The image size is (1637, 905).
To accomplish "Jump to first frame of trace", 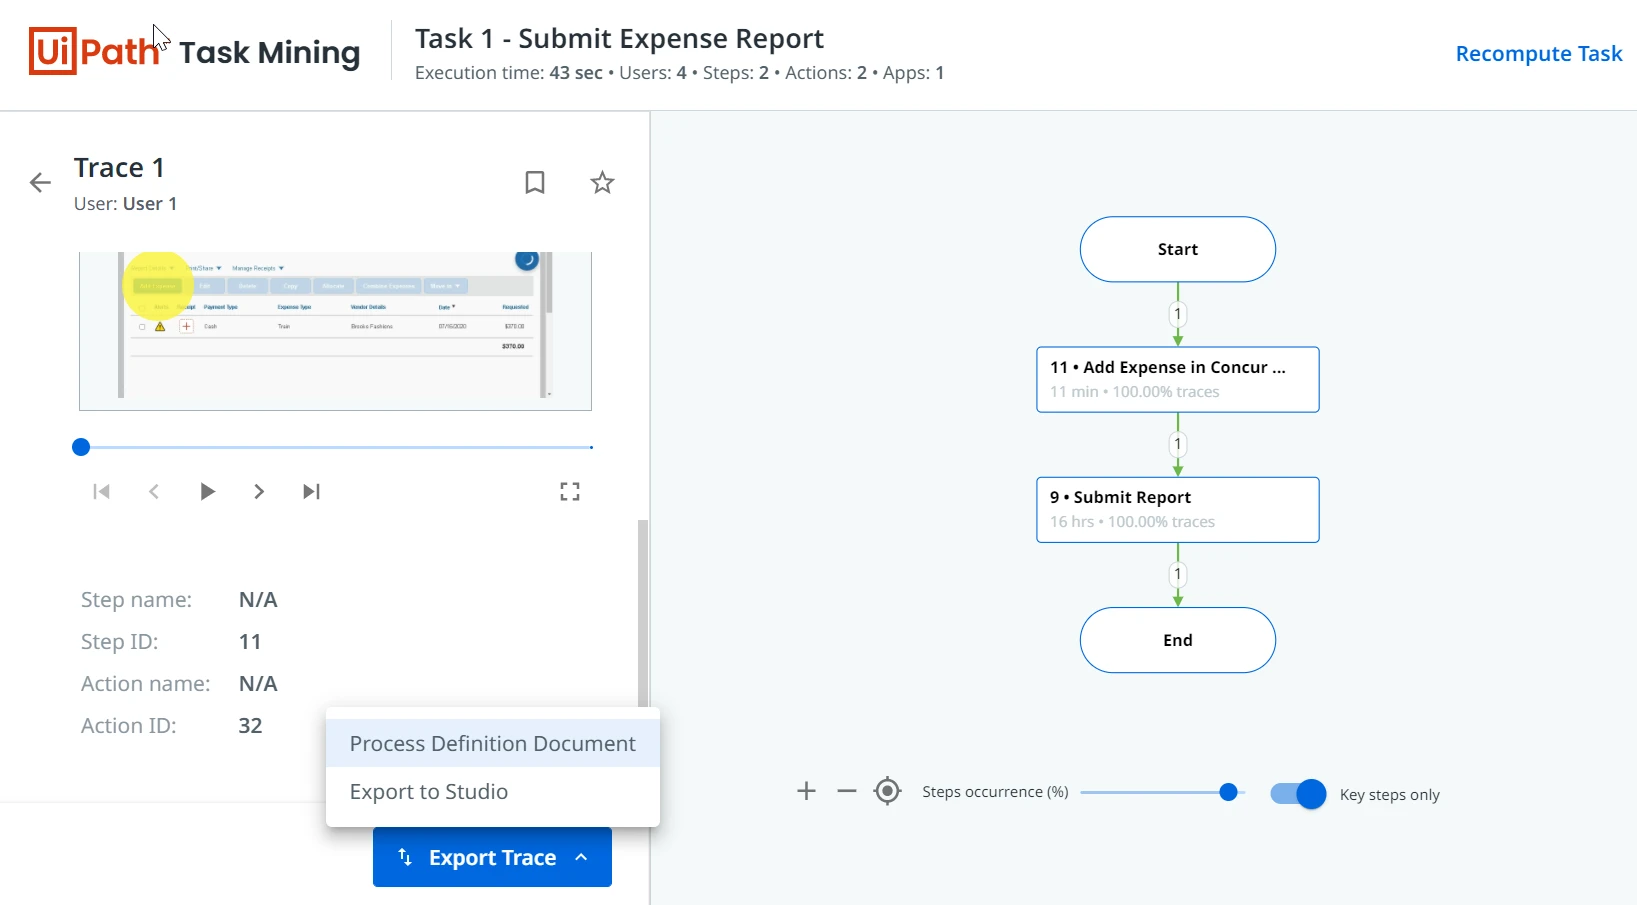I will pyautogui.click(x=101, y=491).
